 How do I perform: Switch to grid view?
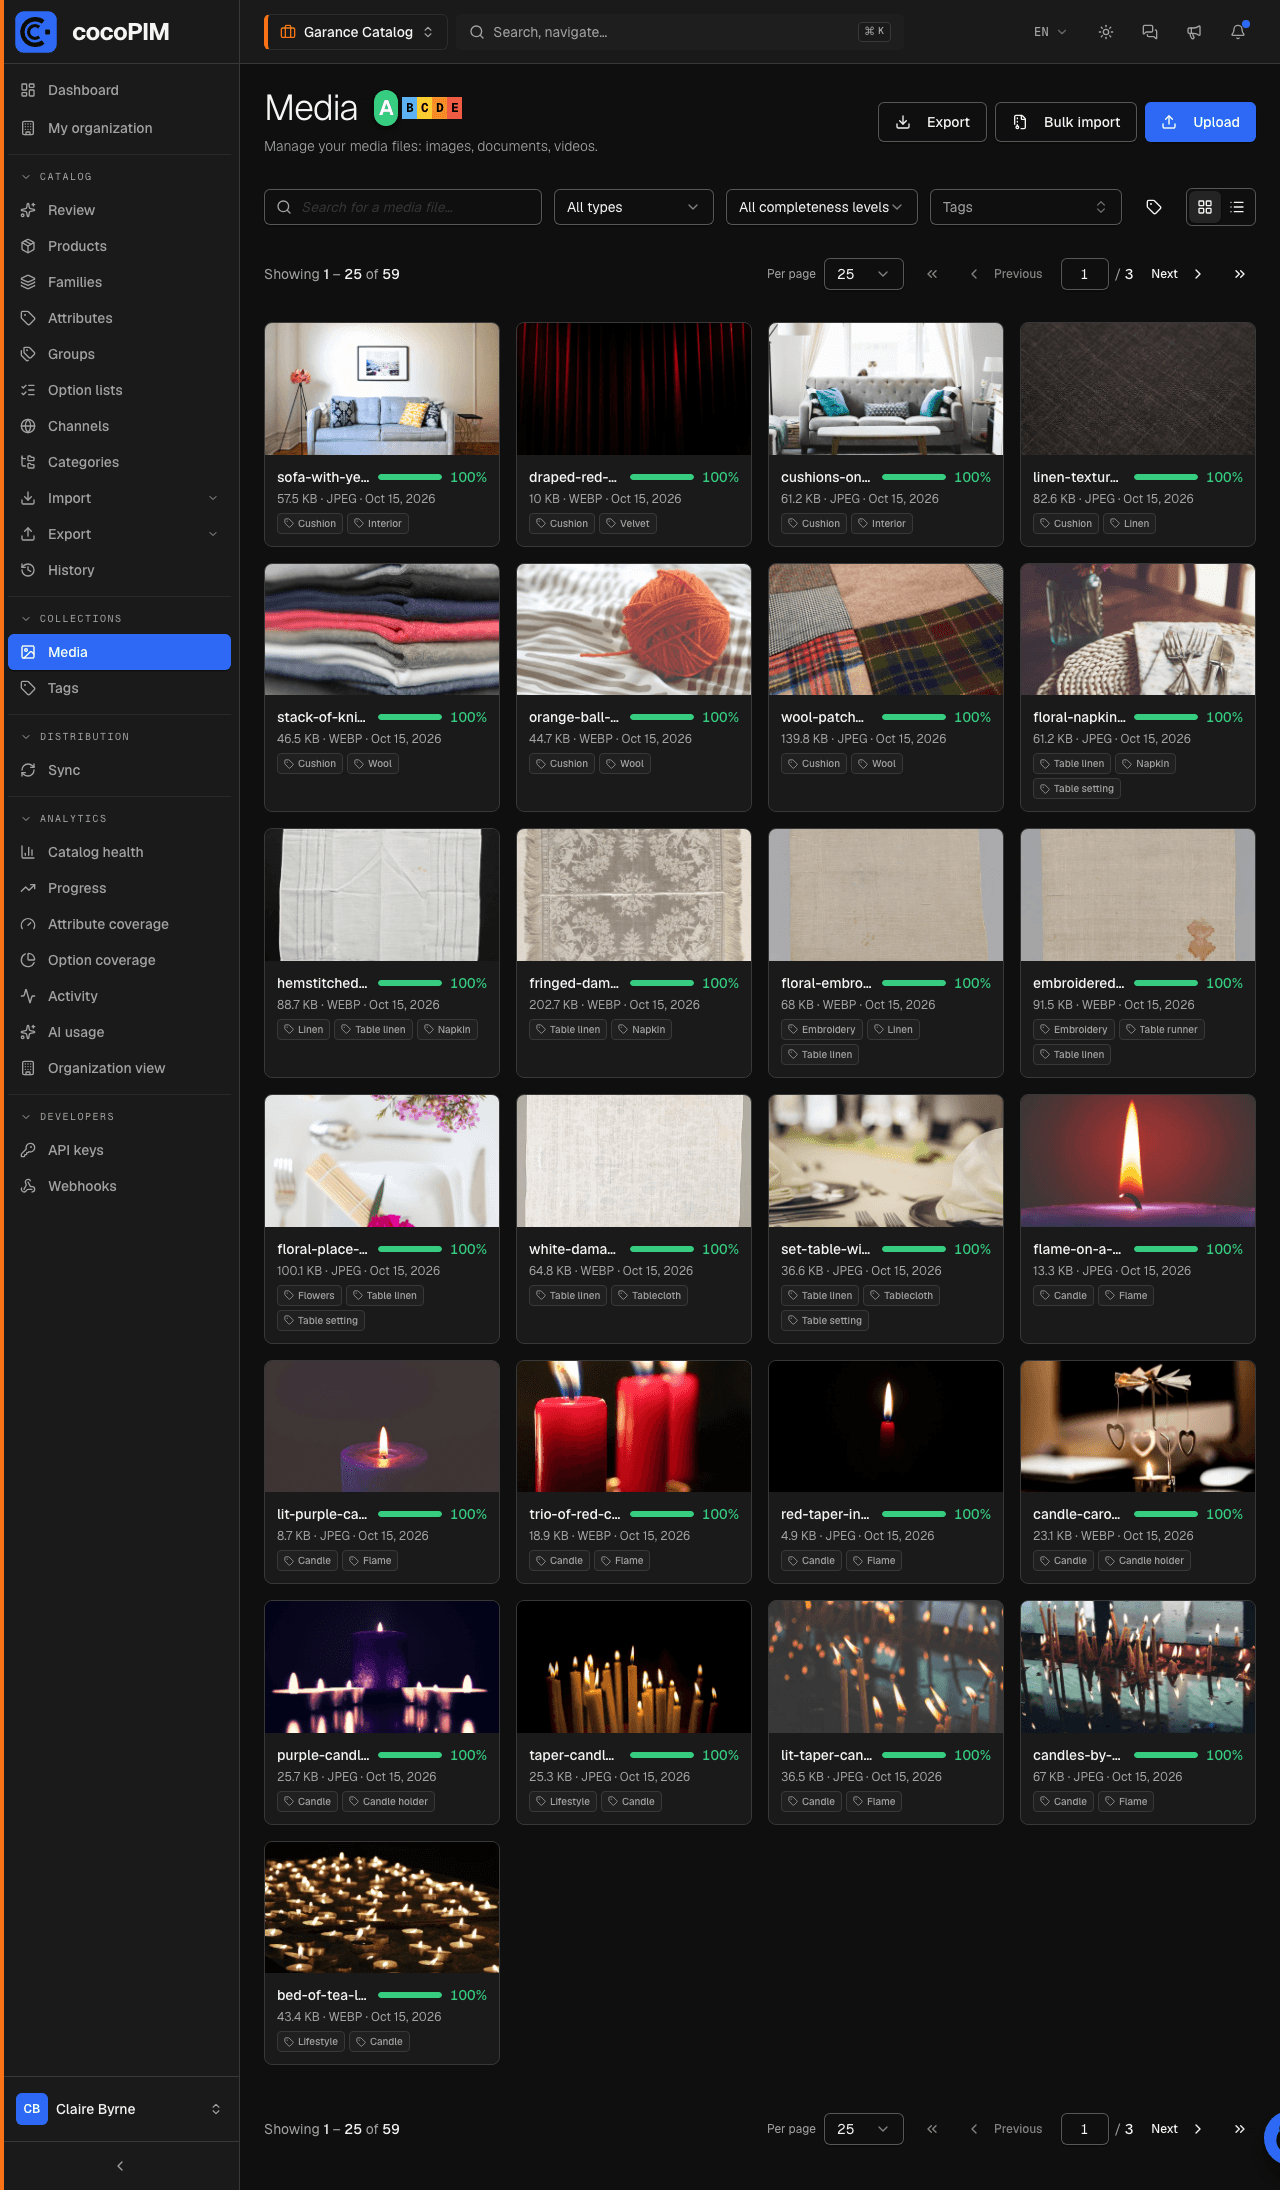coord(1205,207)
